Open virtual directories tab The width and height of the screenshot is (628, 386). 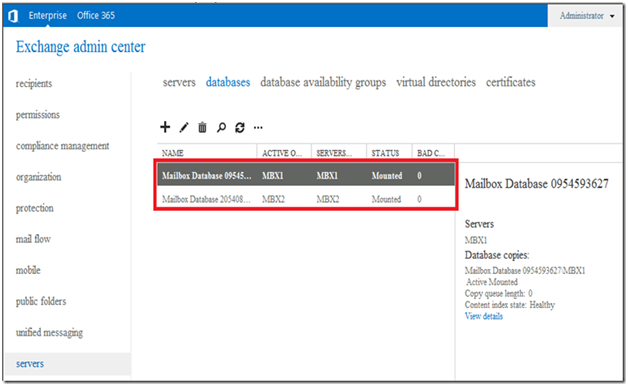coord(436,82)
